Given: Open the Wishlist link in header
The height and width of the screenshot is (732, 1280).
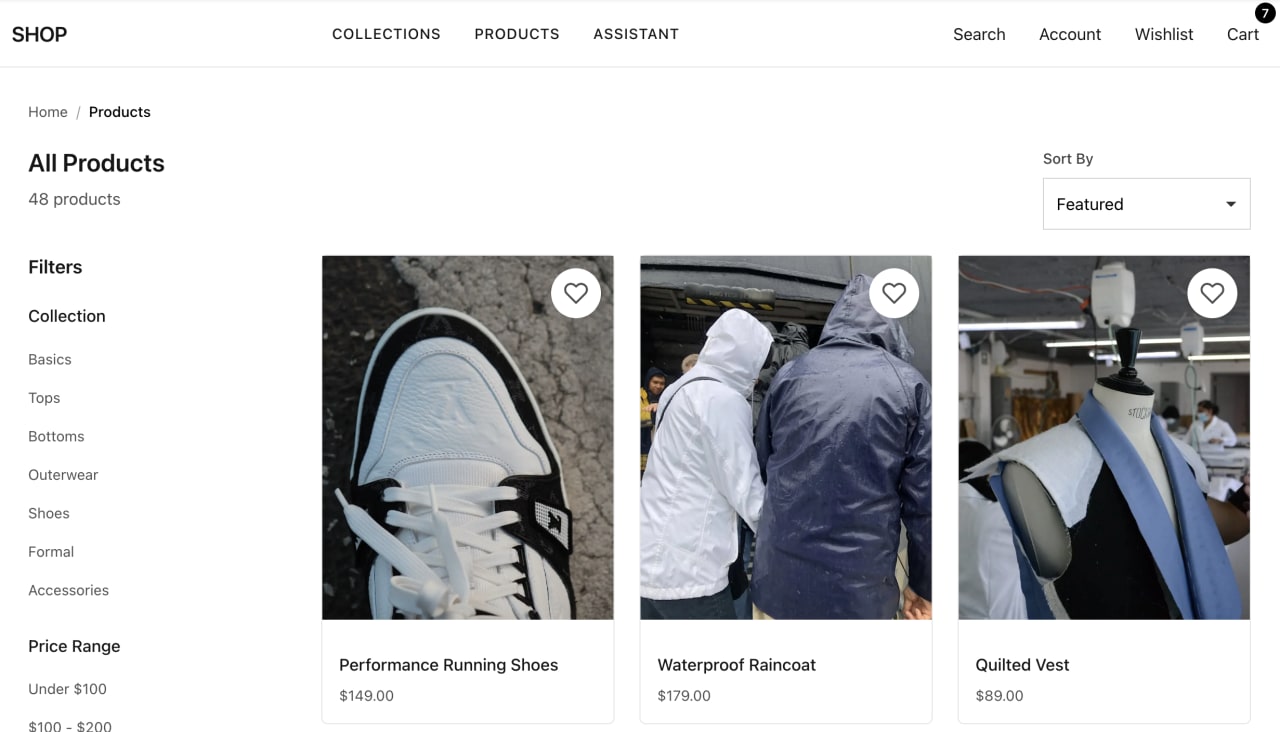Looking at the screenshot, I should tap(1164, 34).
